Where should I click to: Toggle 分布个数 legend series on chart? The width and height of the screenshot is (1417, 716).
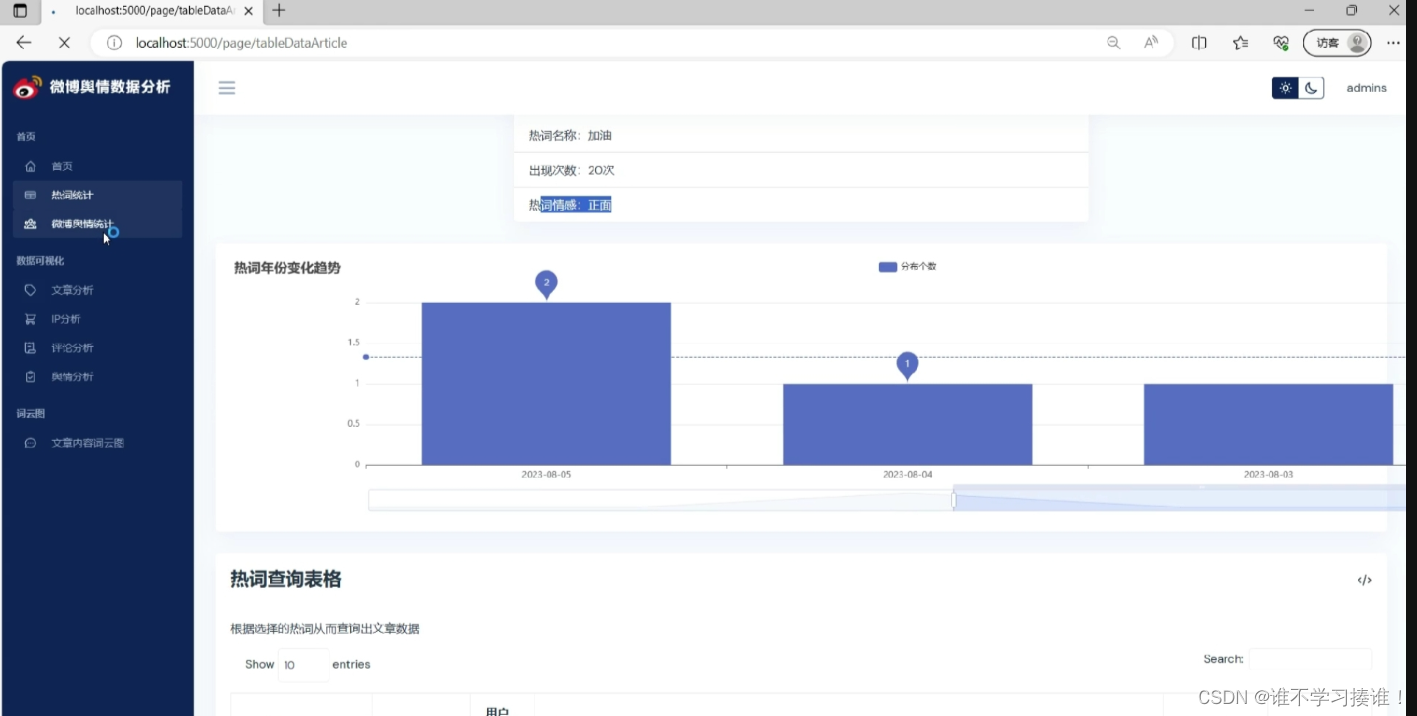(906, 267)
